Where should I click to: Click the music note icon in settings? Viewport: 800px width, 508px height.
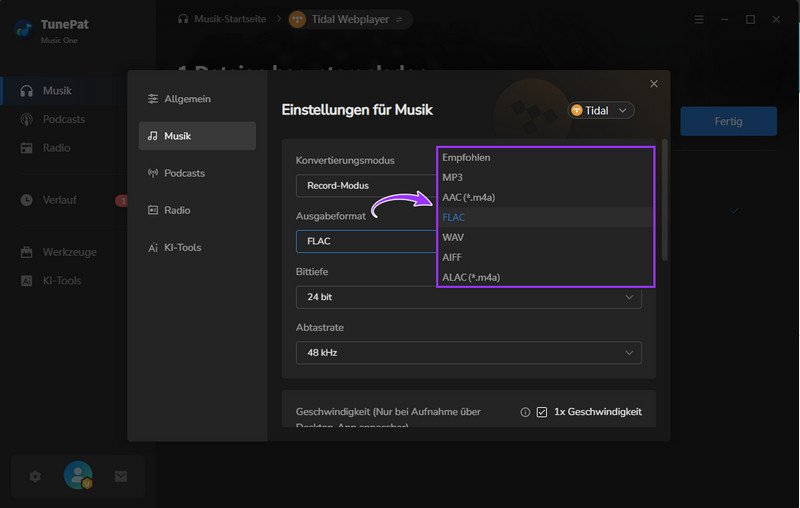(x=153, y=136)
